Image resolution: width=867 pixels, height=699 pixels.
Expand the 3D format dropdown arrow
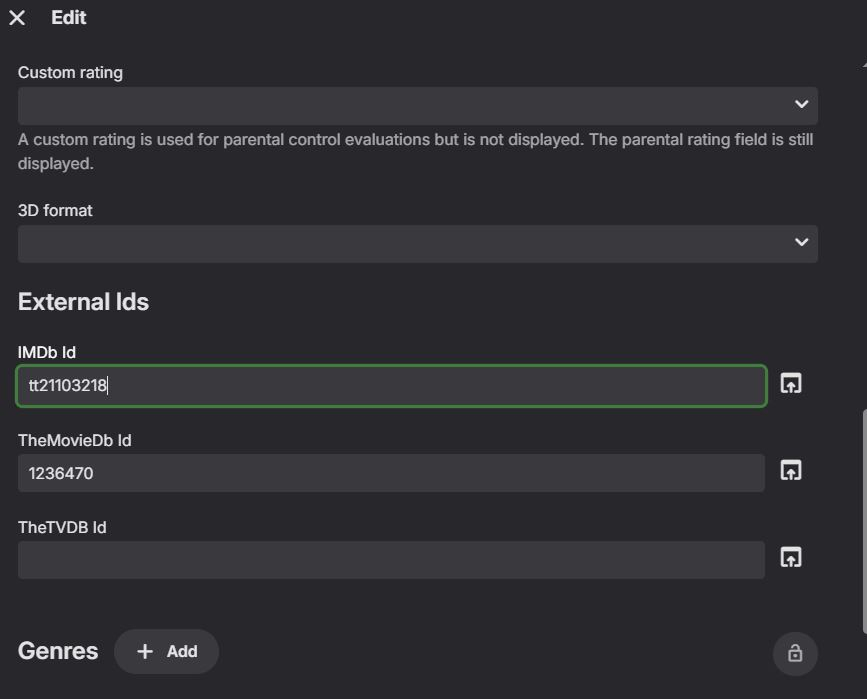(801, 242)
